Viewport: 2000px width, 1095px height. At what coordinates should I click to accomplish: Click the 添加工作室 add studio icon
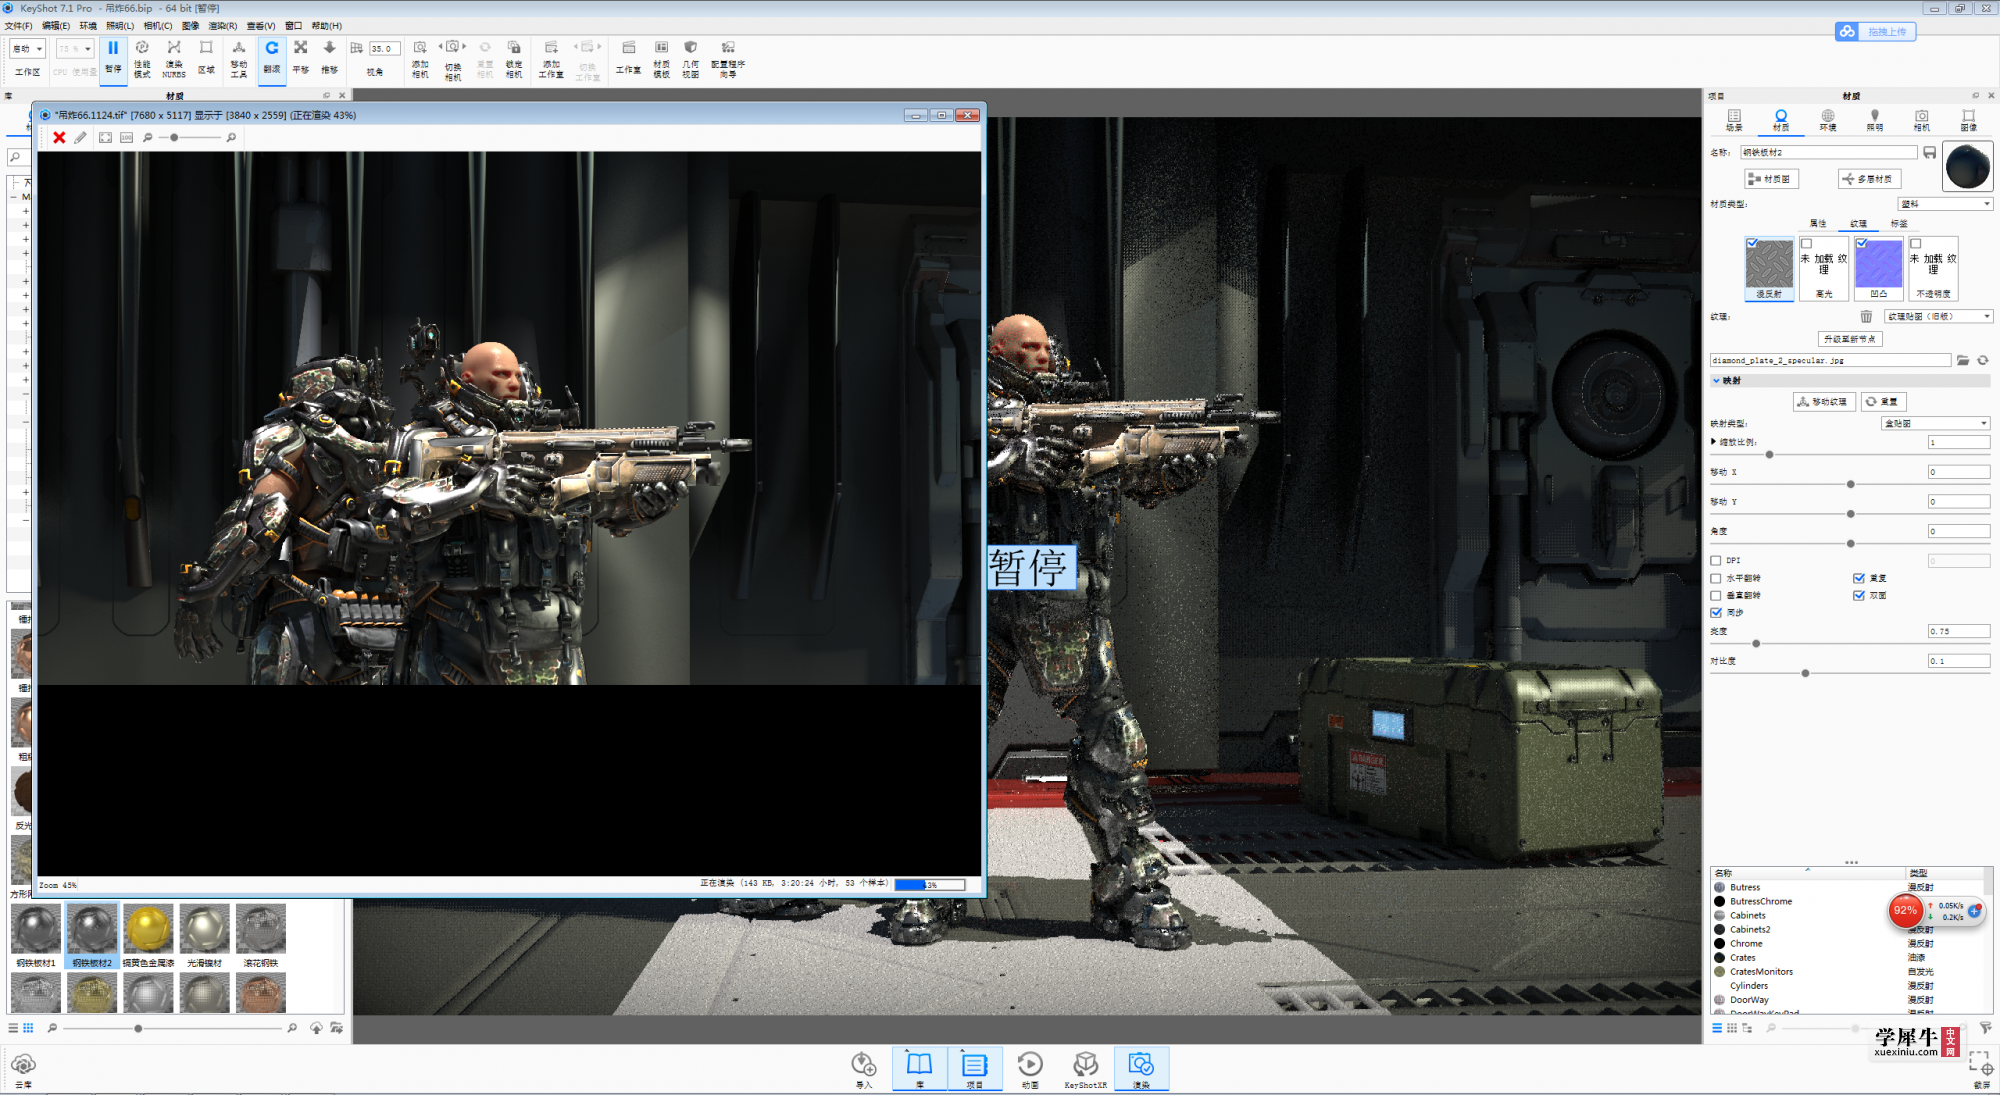[551, 58]
